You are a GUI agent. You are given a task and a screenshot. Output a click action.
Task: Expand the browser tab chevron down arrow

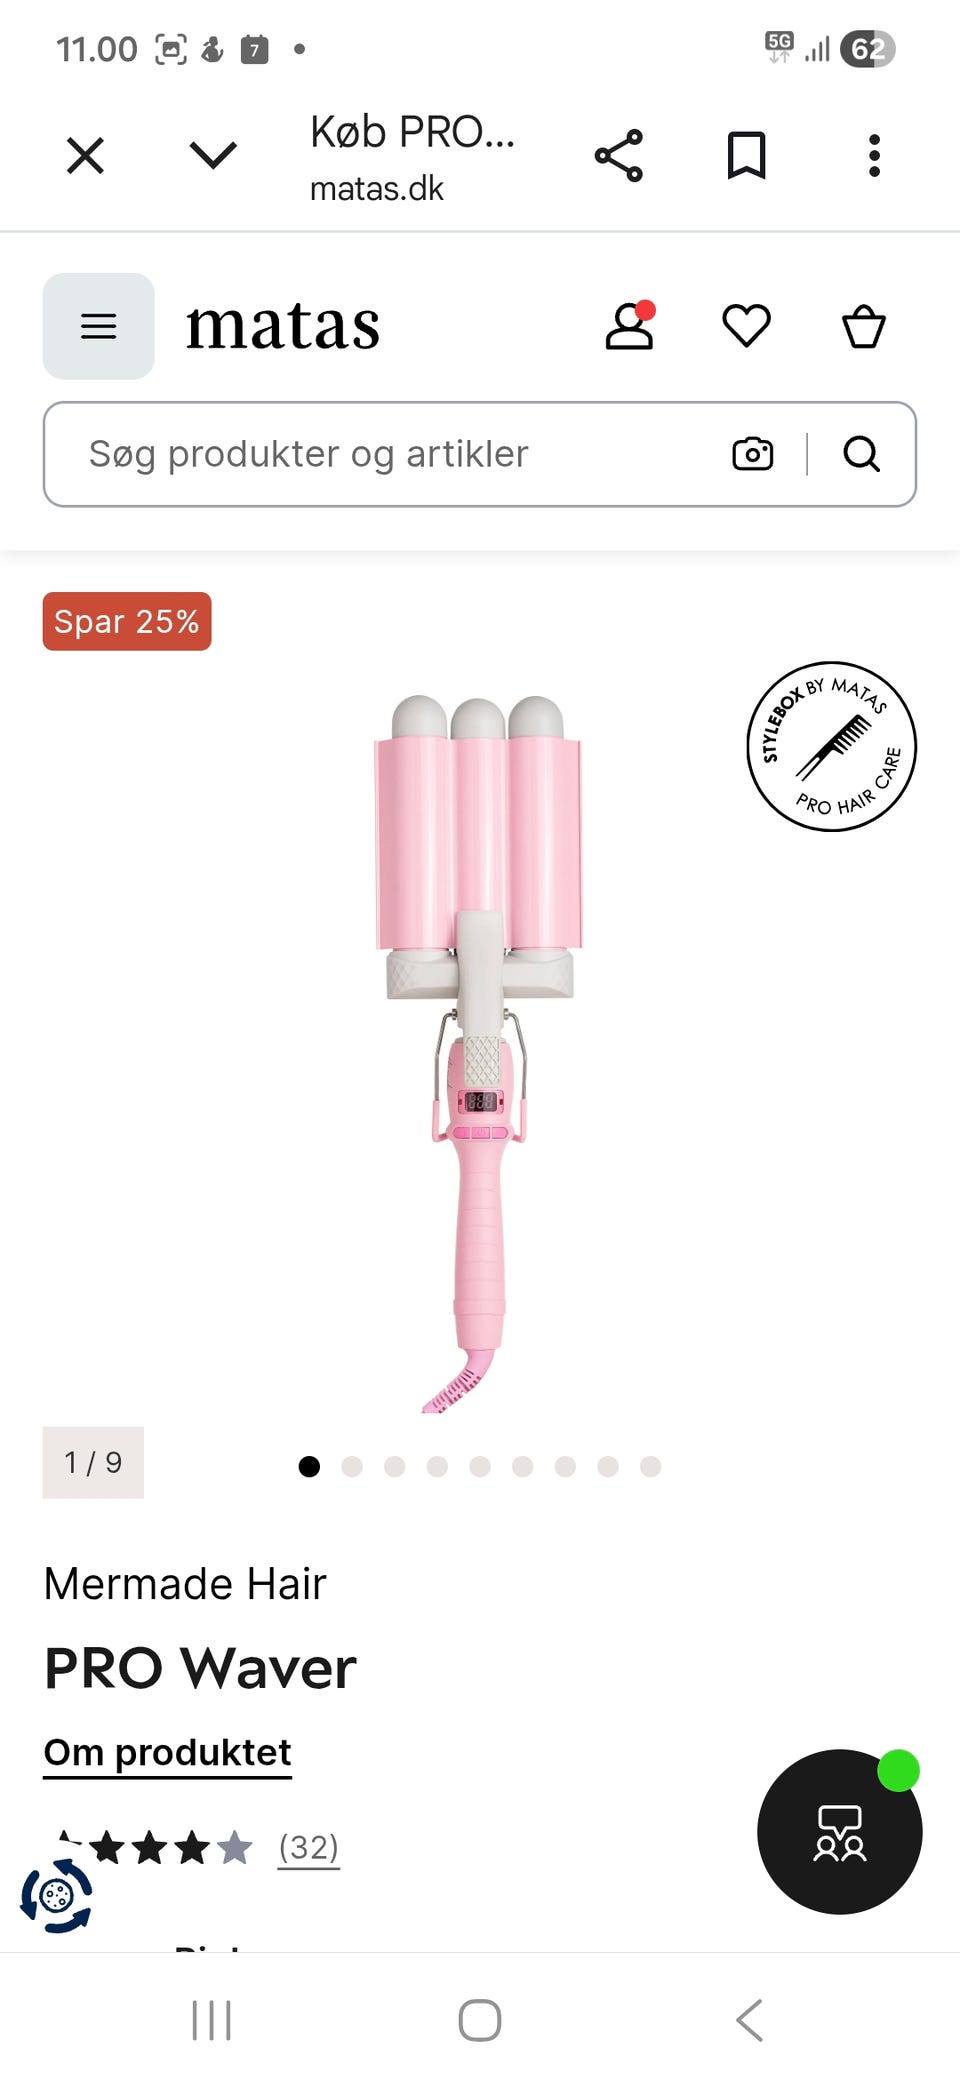(213, 155)
